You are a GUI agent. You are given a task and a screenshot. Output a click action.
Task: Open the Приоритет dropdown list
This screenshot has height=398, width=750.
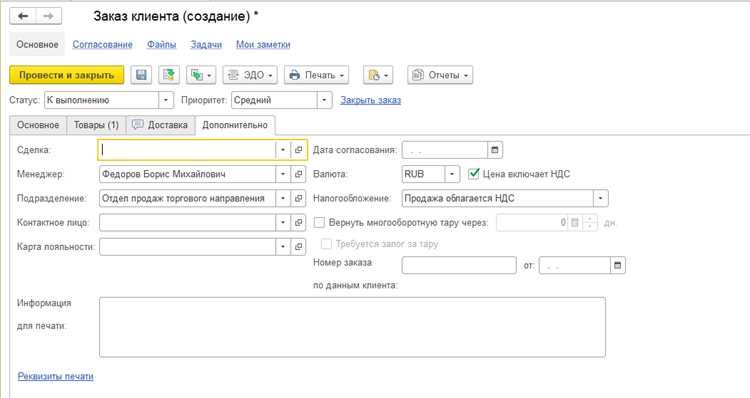324,100
